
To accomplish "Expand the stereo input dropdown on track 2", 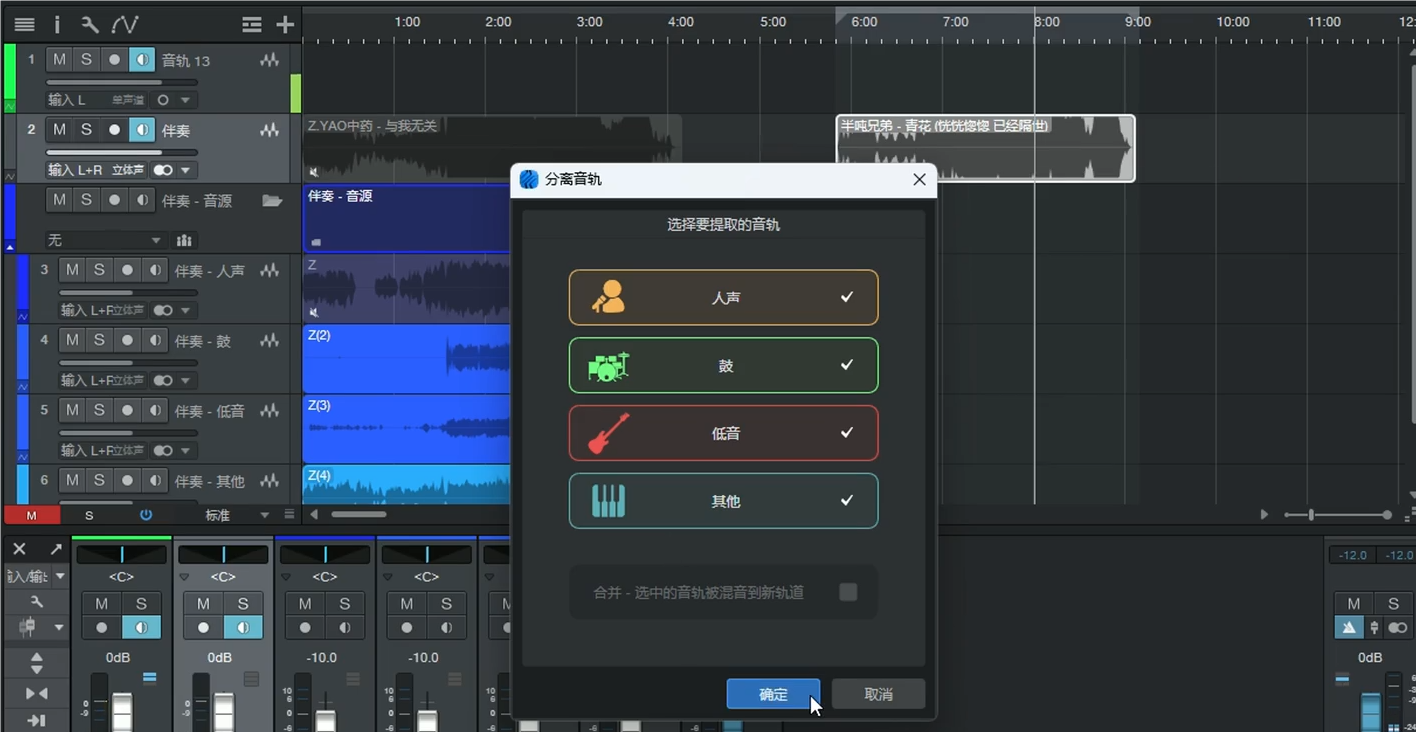I will 186,170.
